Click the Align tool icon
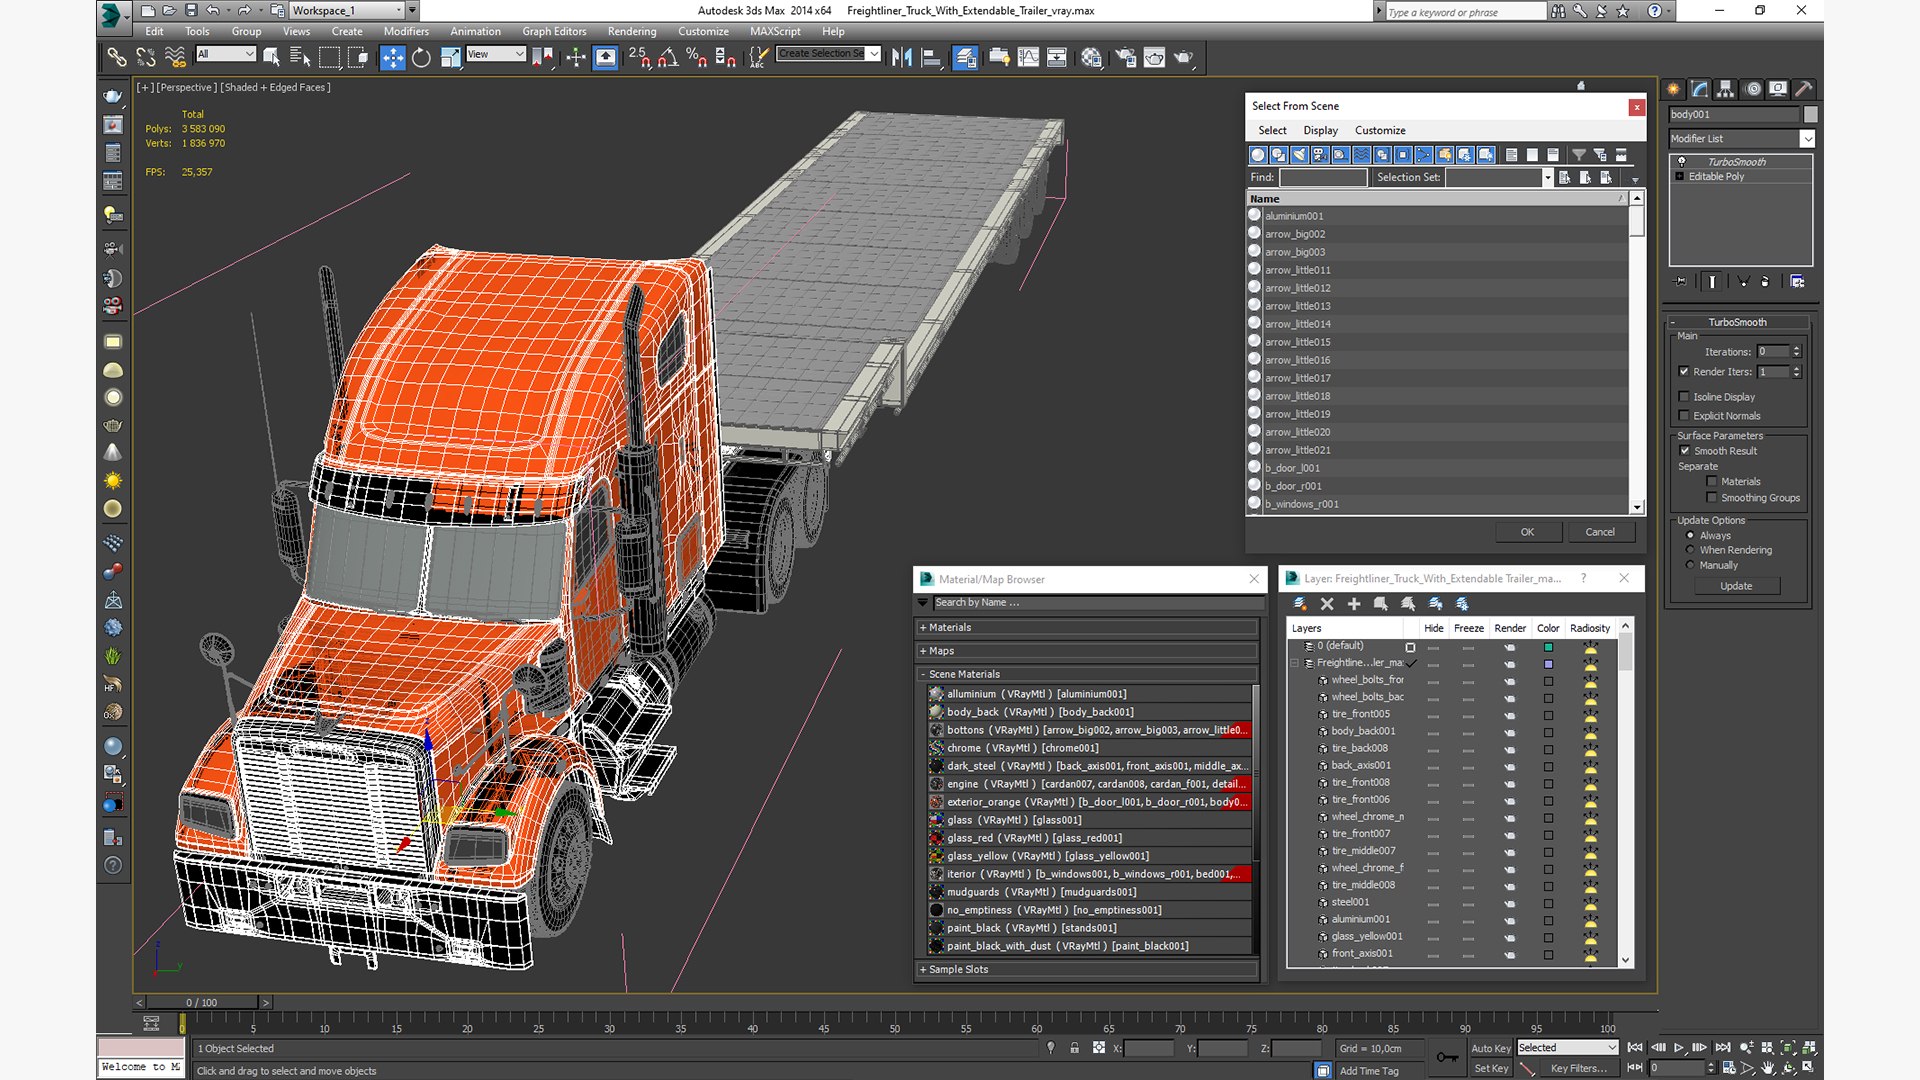The width and height of the screenshot is (1920, 1080). point(930,57)
